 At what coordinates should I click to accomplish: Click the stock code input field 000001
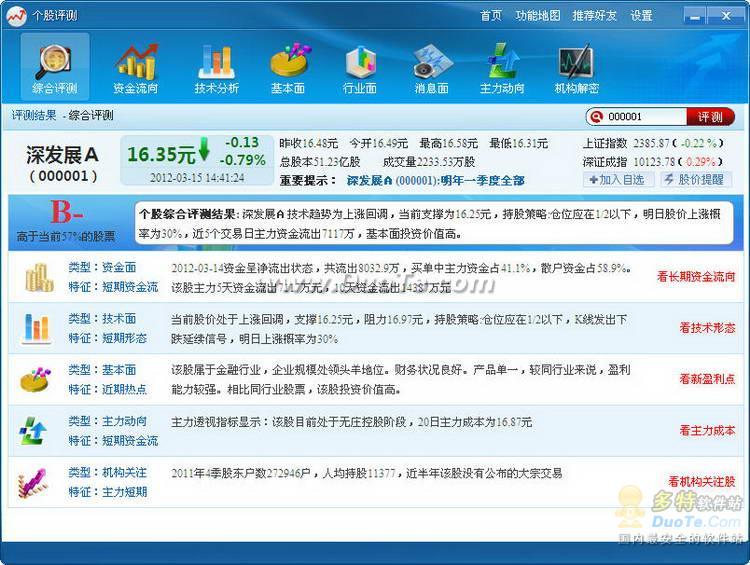pyautogui.click(x=646, y=117)
